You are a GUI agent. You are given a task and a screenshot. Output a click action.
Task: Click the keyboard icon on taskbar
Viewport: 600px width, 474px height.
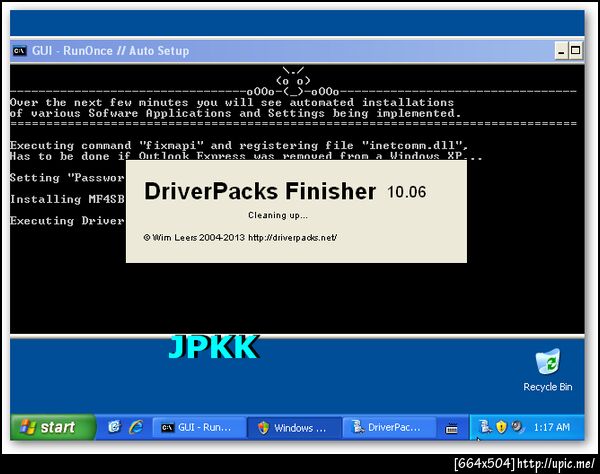452,429
